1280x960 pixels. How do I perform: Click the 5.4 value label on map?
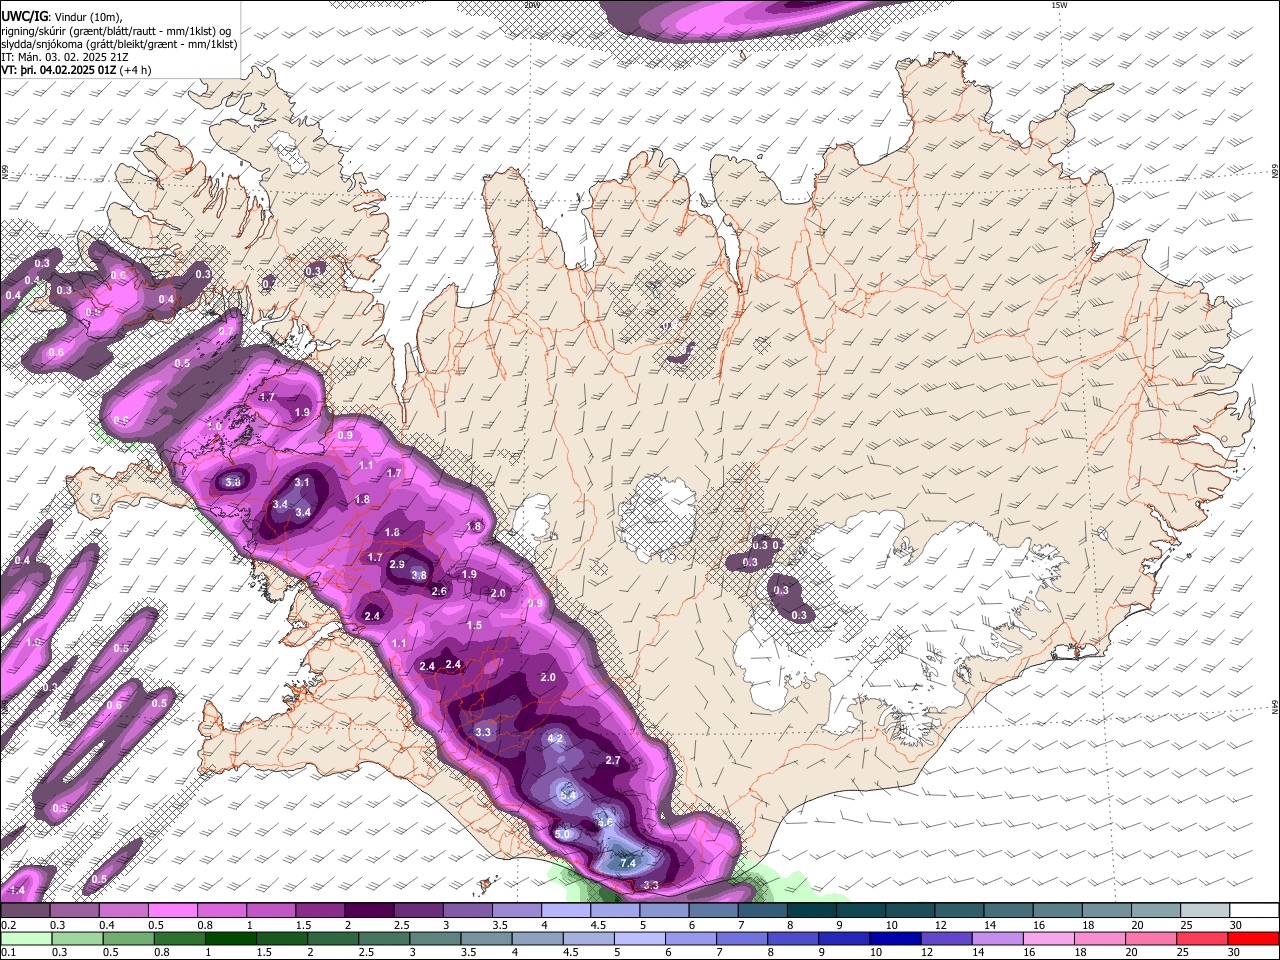click(569, 794)
